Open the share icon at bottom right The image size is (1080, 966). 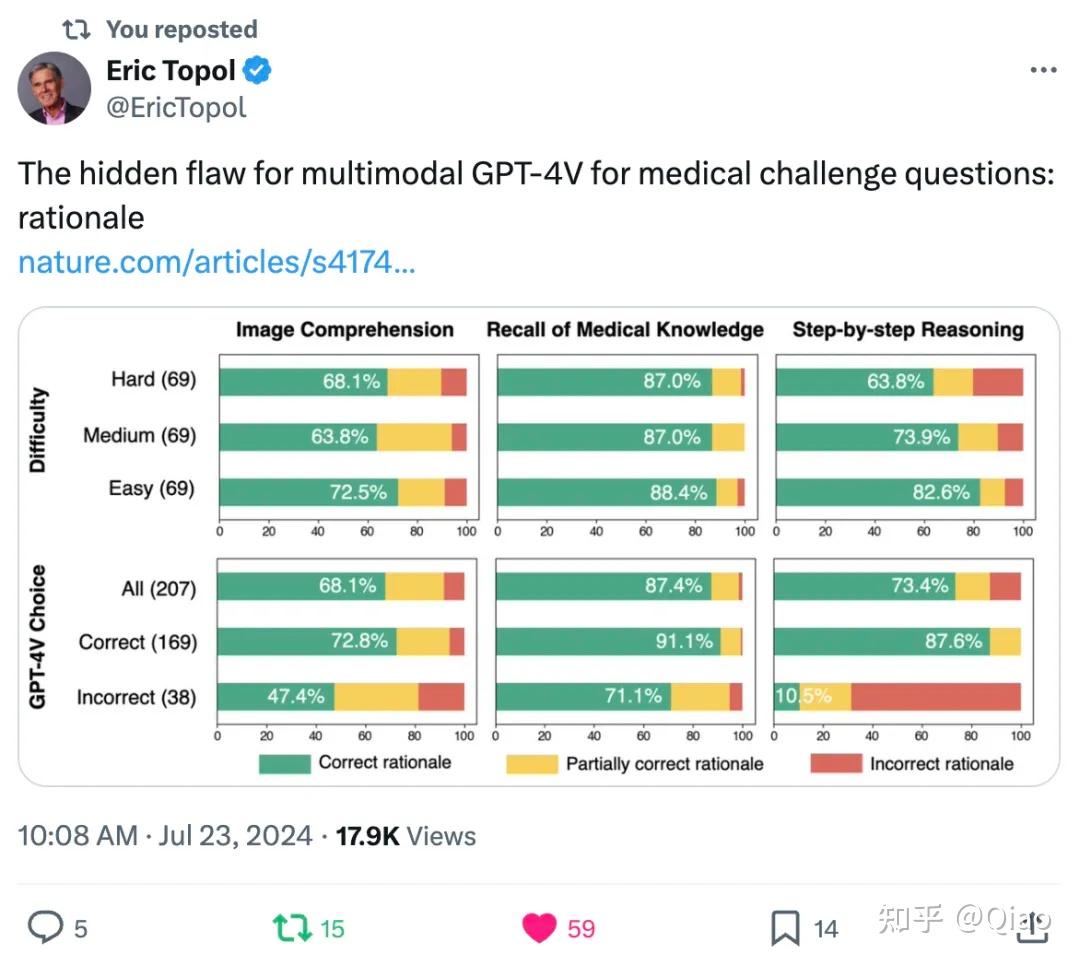point(1034,928)
